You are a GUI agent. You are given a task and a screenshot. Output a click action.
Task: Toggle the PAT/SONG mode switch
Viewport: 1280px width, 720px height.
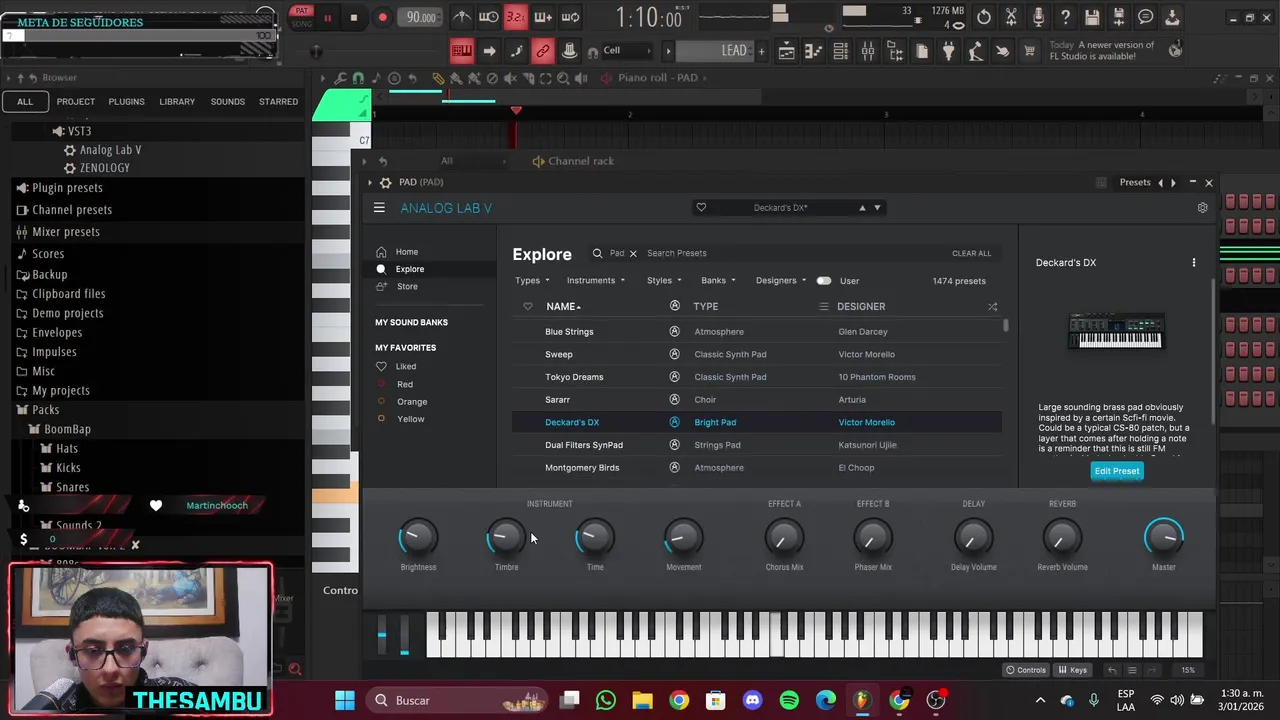(x=301, y=17)
